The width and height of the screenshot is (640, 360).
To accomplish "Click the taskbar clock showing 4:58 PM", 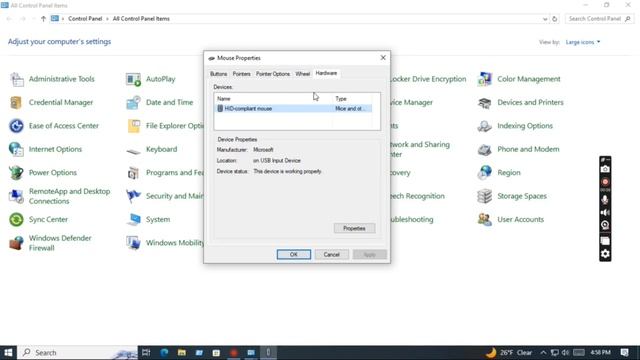I will click(x=600, y=353).
